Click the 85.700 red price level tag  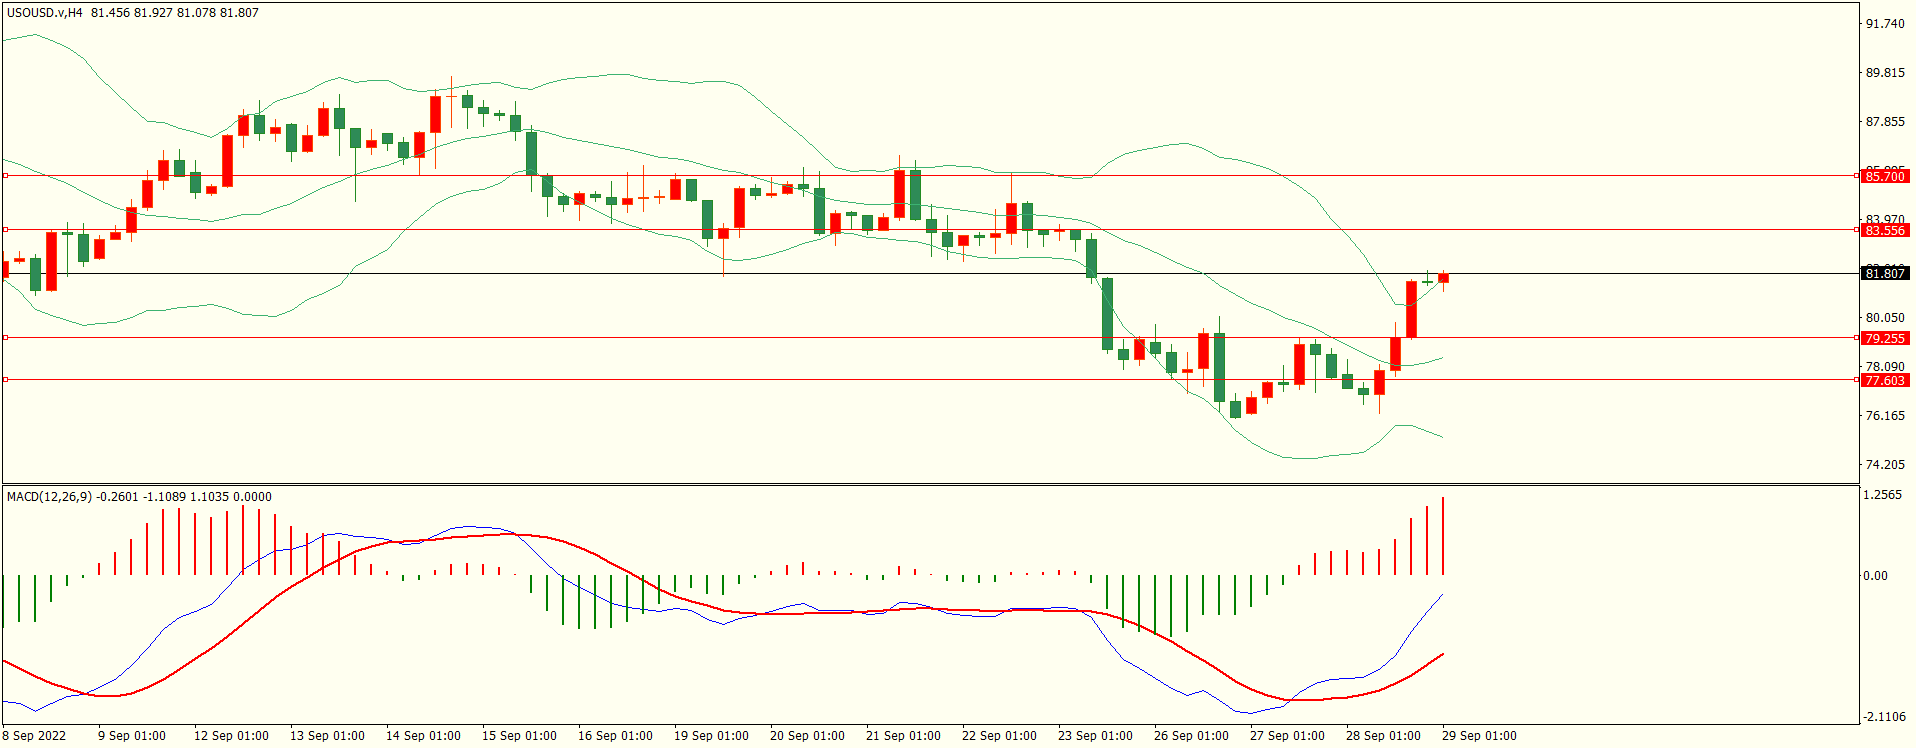(x=1884, y=176)
